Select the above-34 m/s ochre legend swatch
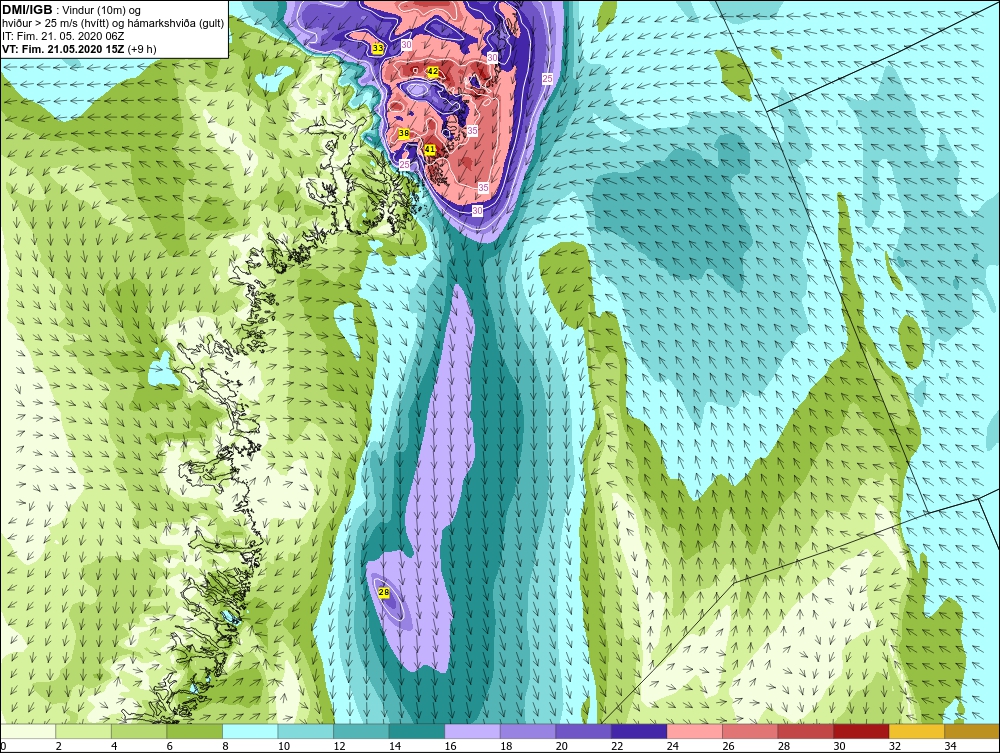Image resolution: width=1000 pixels, height=753 pixels. click(971, 731)
